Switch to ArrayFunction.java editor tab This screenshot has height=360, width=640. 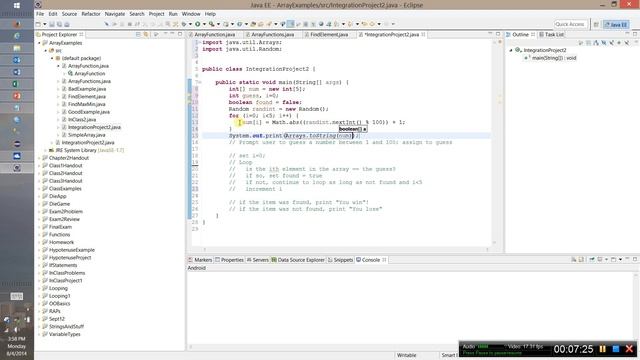[x=214, y=35]
